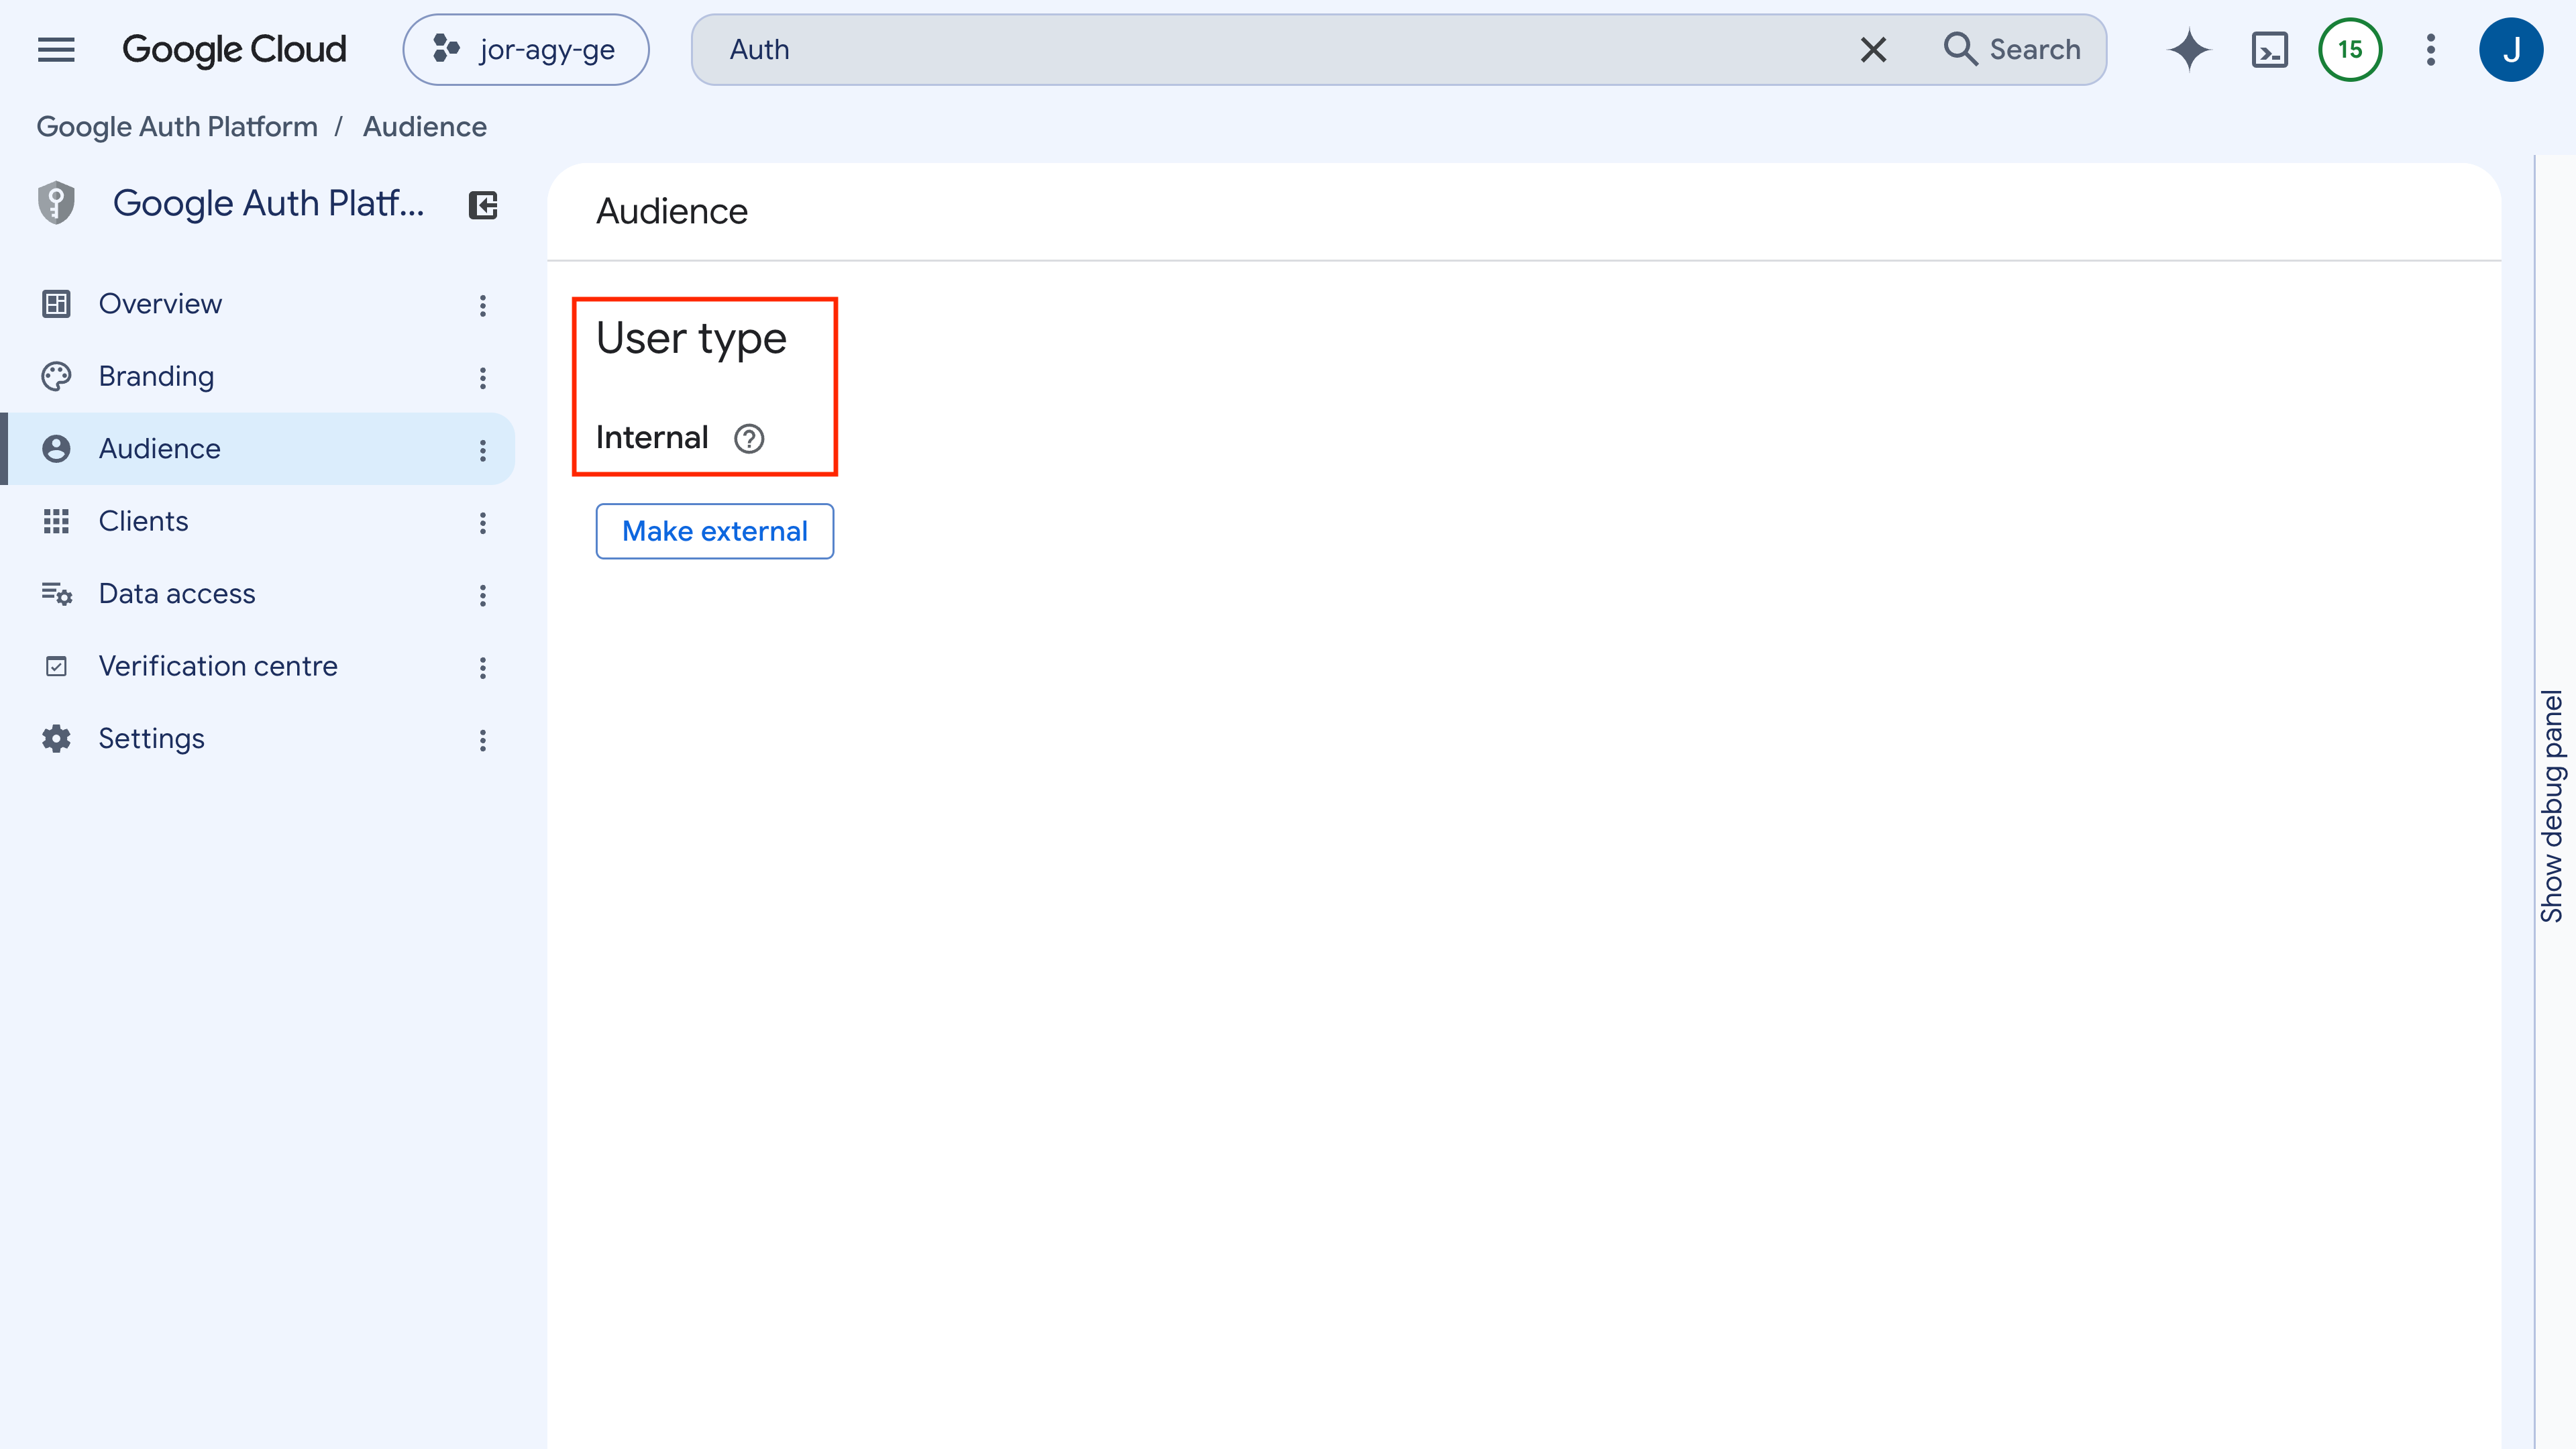The width and height of the screenshot is (2576, 1449).
Task: Open the main navigation hamburger menu
Action: click(x=56, y=49)
